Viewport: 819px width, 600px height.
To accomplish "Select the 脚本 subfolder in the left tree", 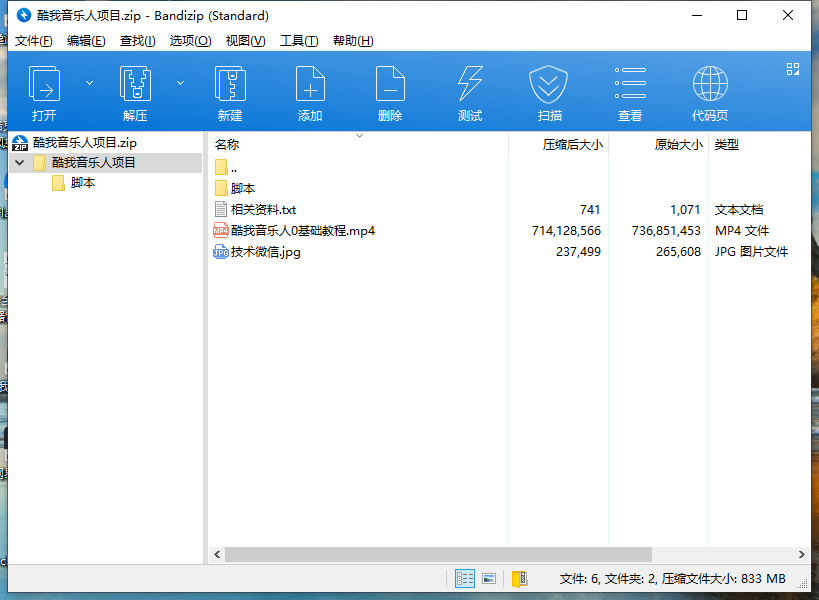I will [x=83, y=183].
